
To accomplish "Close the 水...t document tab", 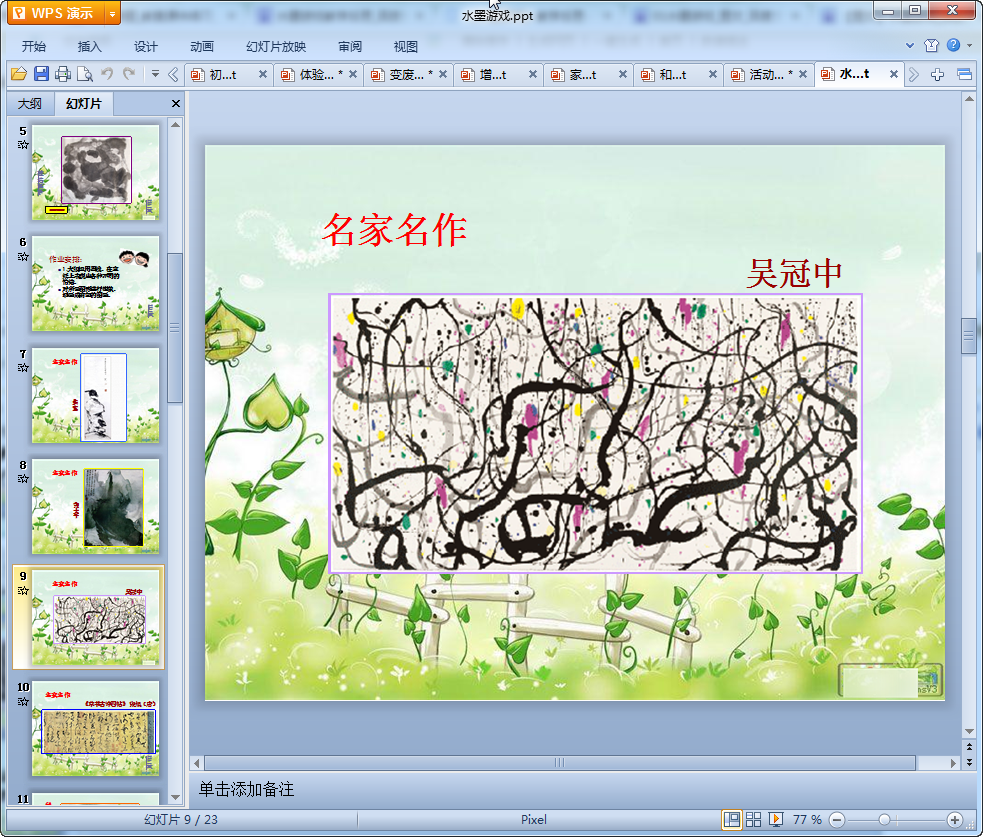I will [894, 75].
